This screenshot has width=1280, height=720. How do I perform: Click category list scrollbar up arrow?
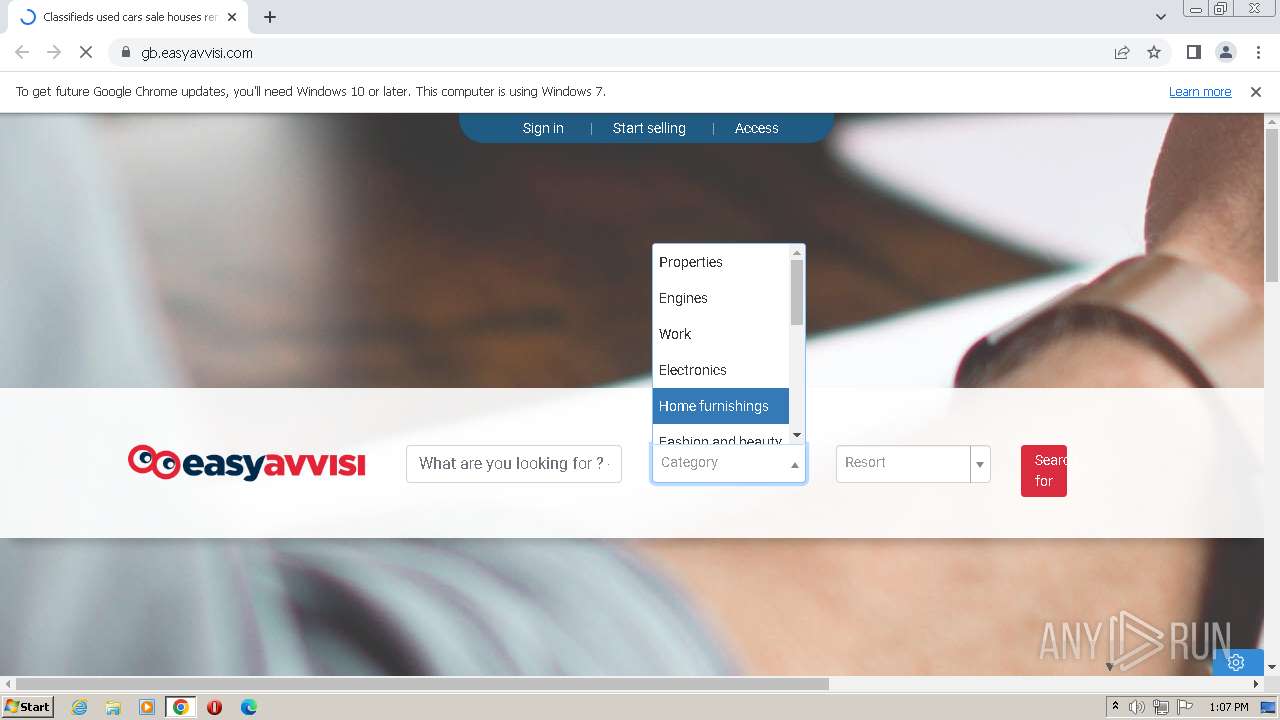(x=797, y=253)
